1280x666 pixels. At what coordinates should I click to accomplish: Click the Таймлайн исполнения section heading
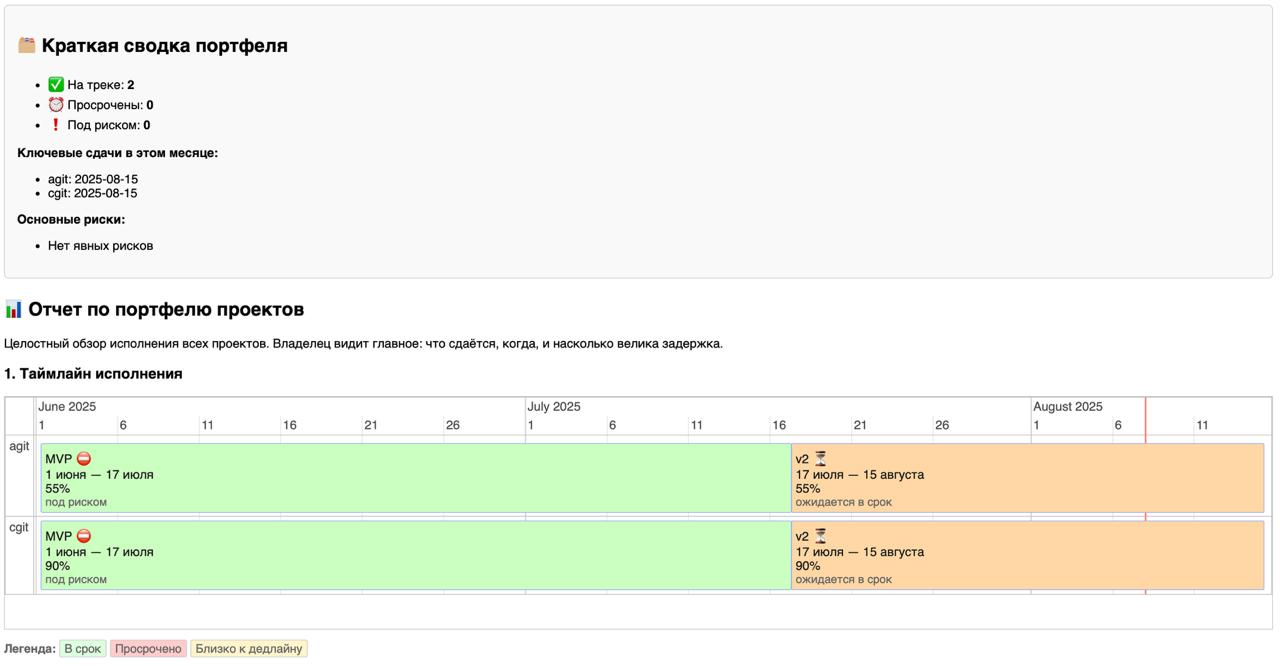click(93, 374)
